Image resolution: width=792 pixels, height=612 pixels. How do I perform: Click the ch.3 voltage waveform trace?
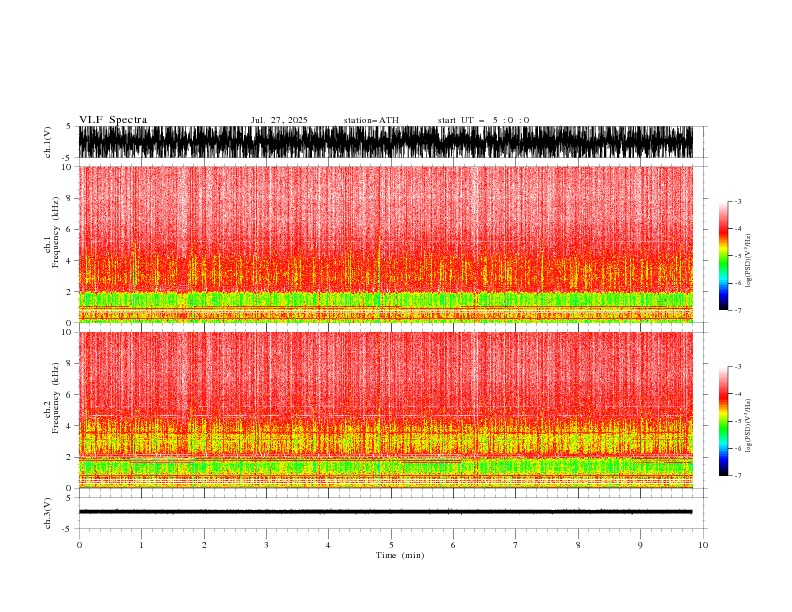coord(385,512)
